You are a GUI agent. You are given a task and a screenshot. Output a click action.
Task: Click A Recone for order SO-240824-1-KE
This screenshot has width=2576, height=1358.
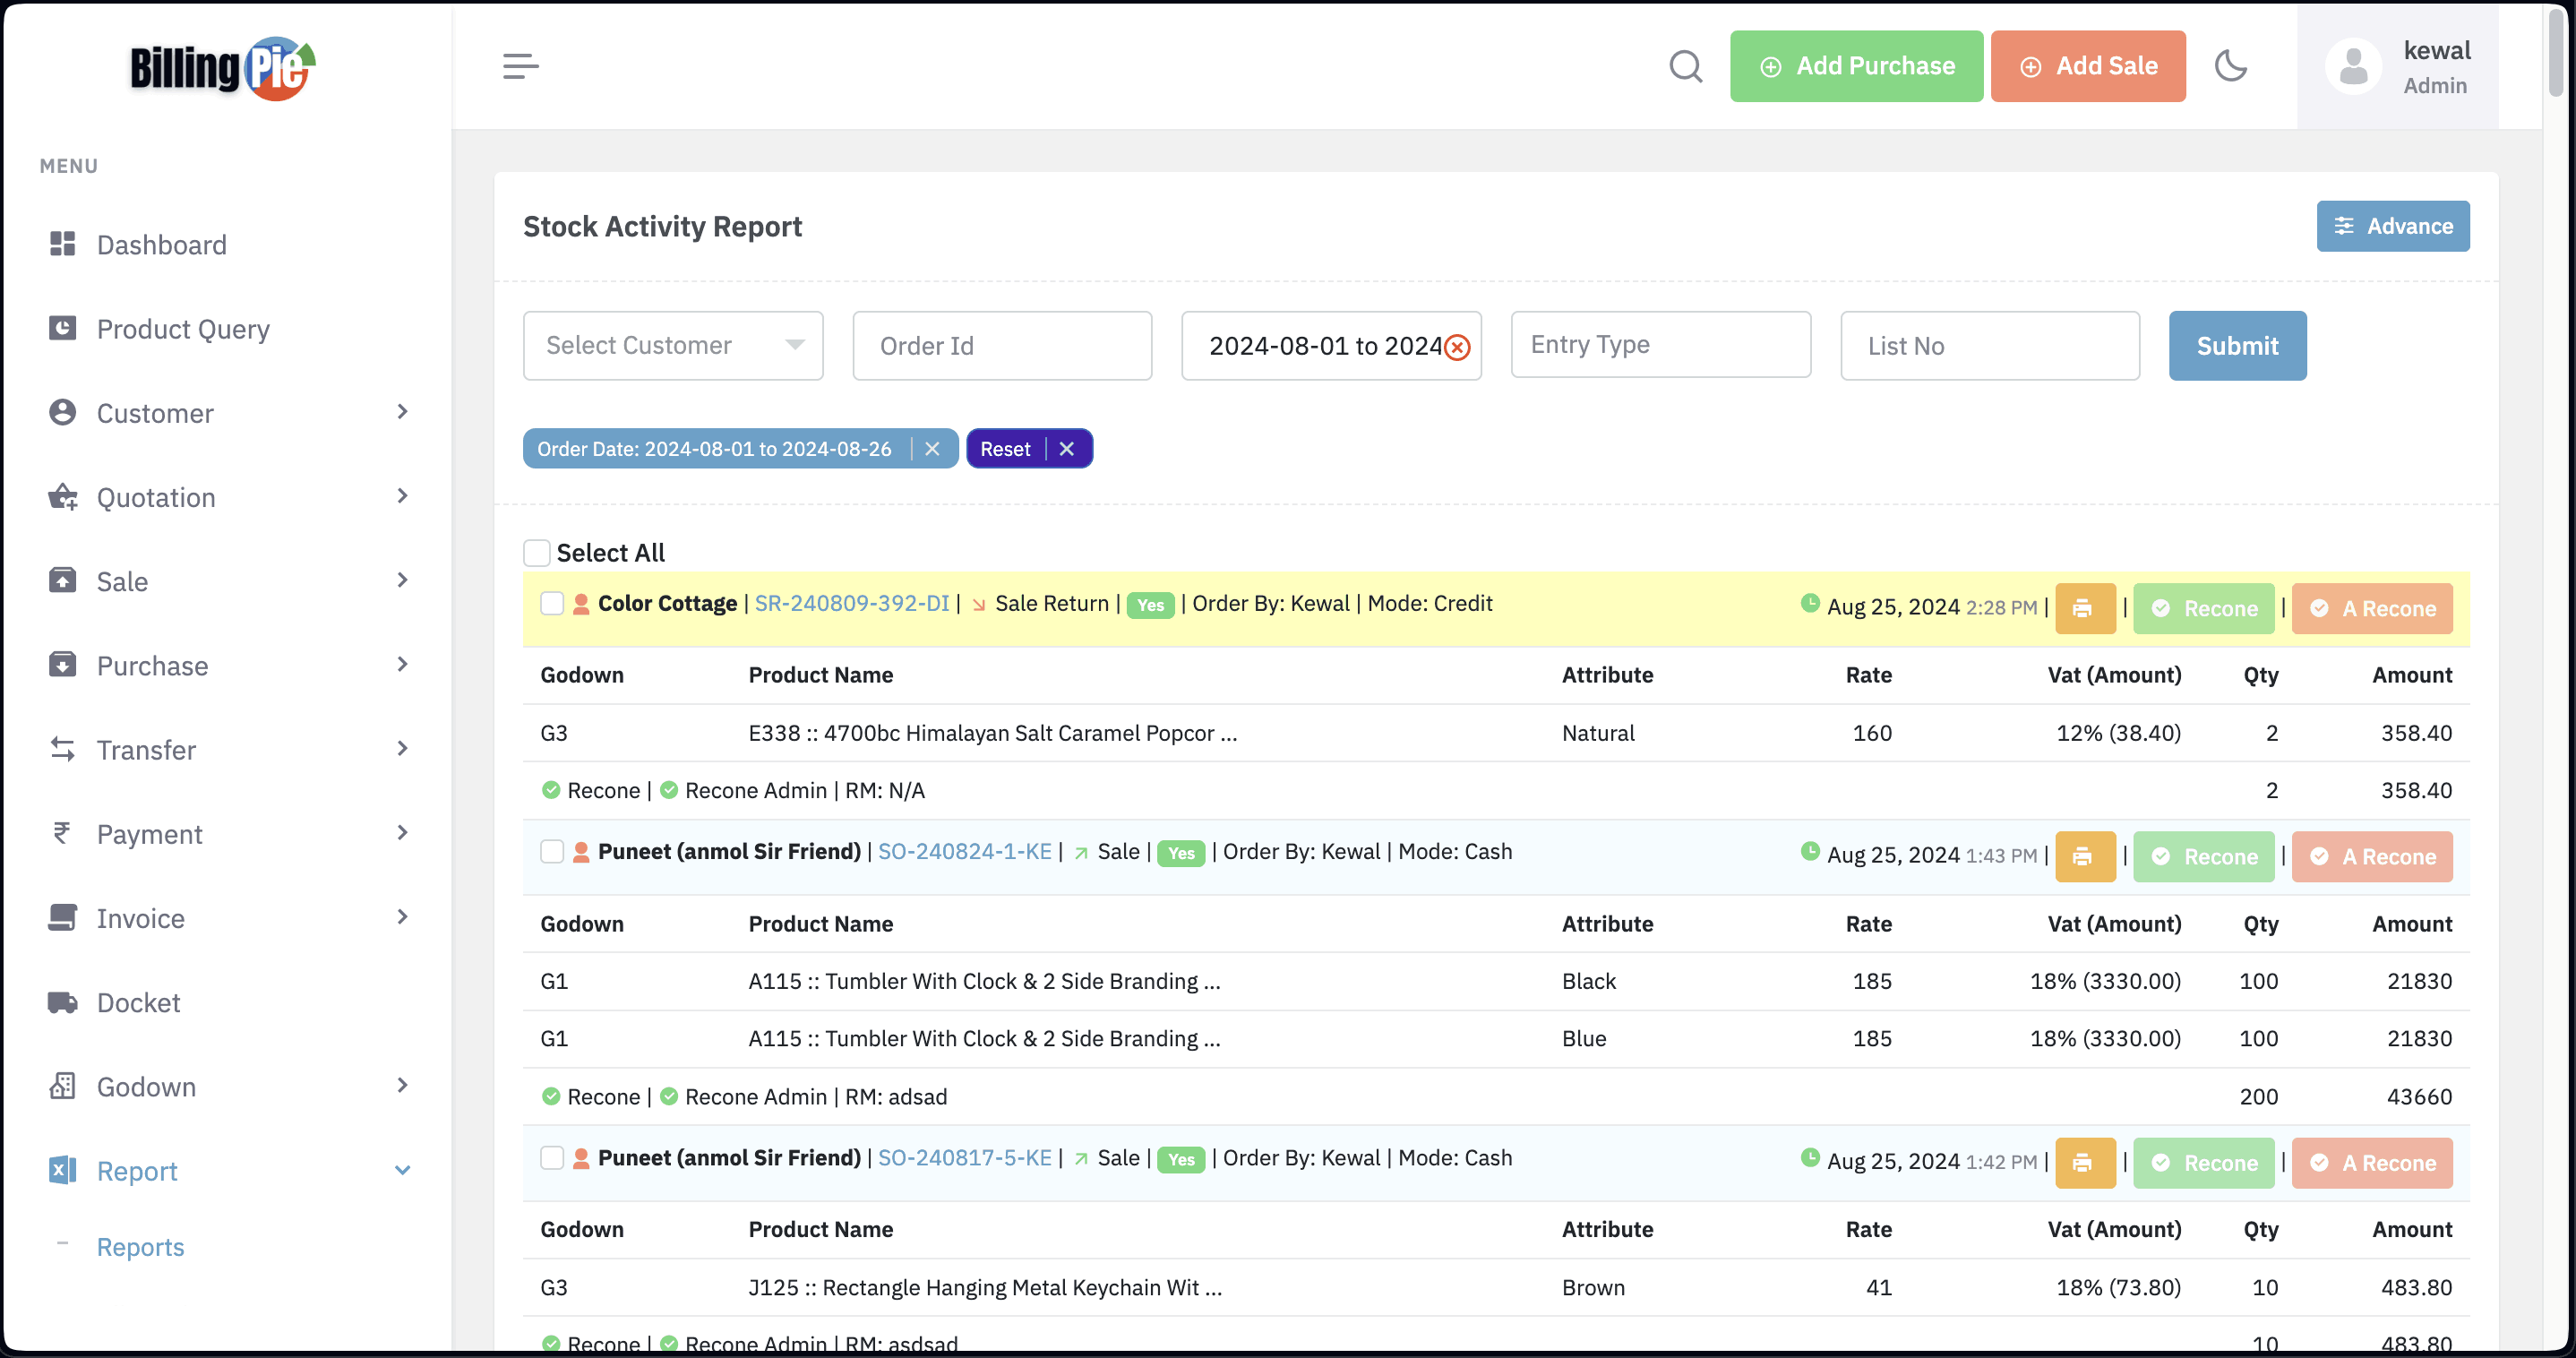tap(2371, 856)
